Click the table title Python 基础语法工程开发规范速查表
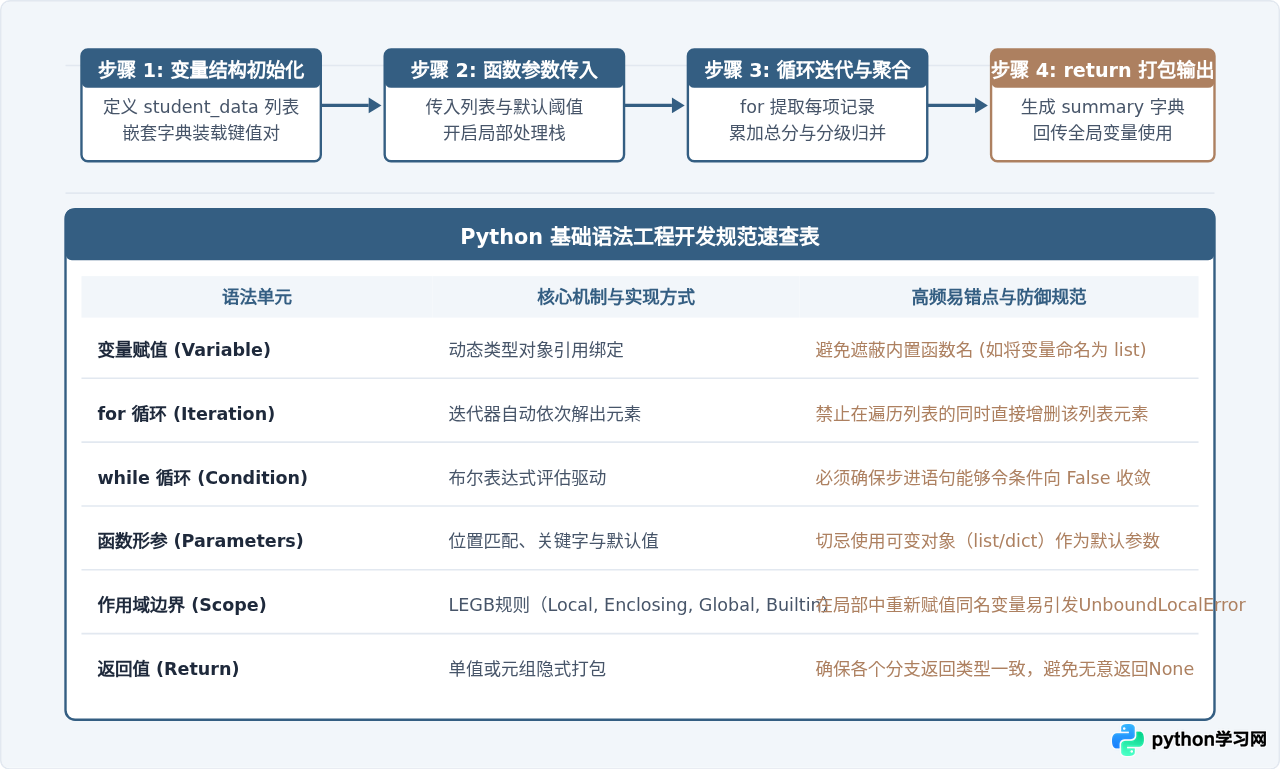This screenshot has width=1280, height=770. [640, 237]
